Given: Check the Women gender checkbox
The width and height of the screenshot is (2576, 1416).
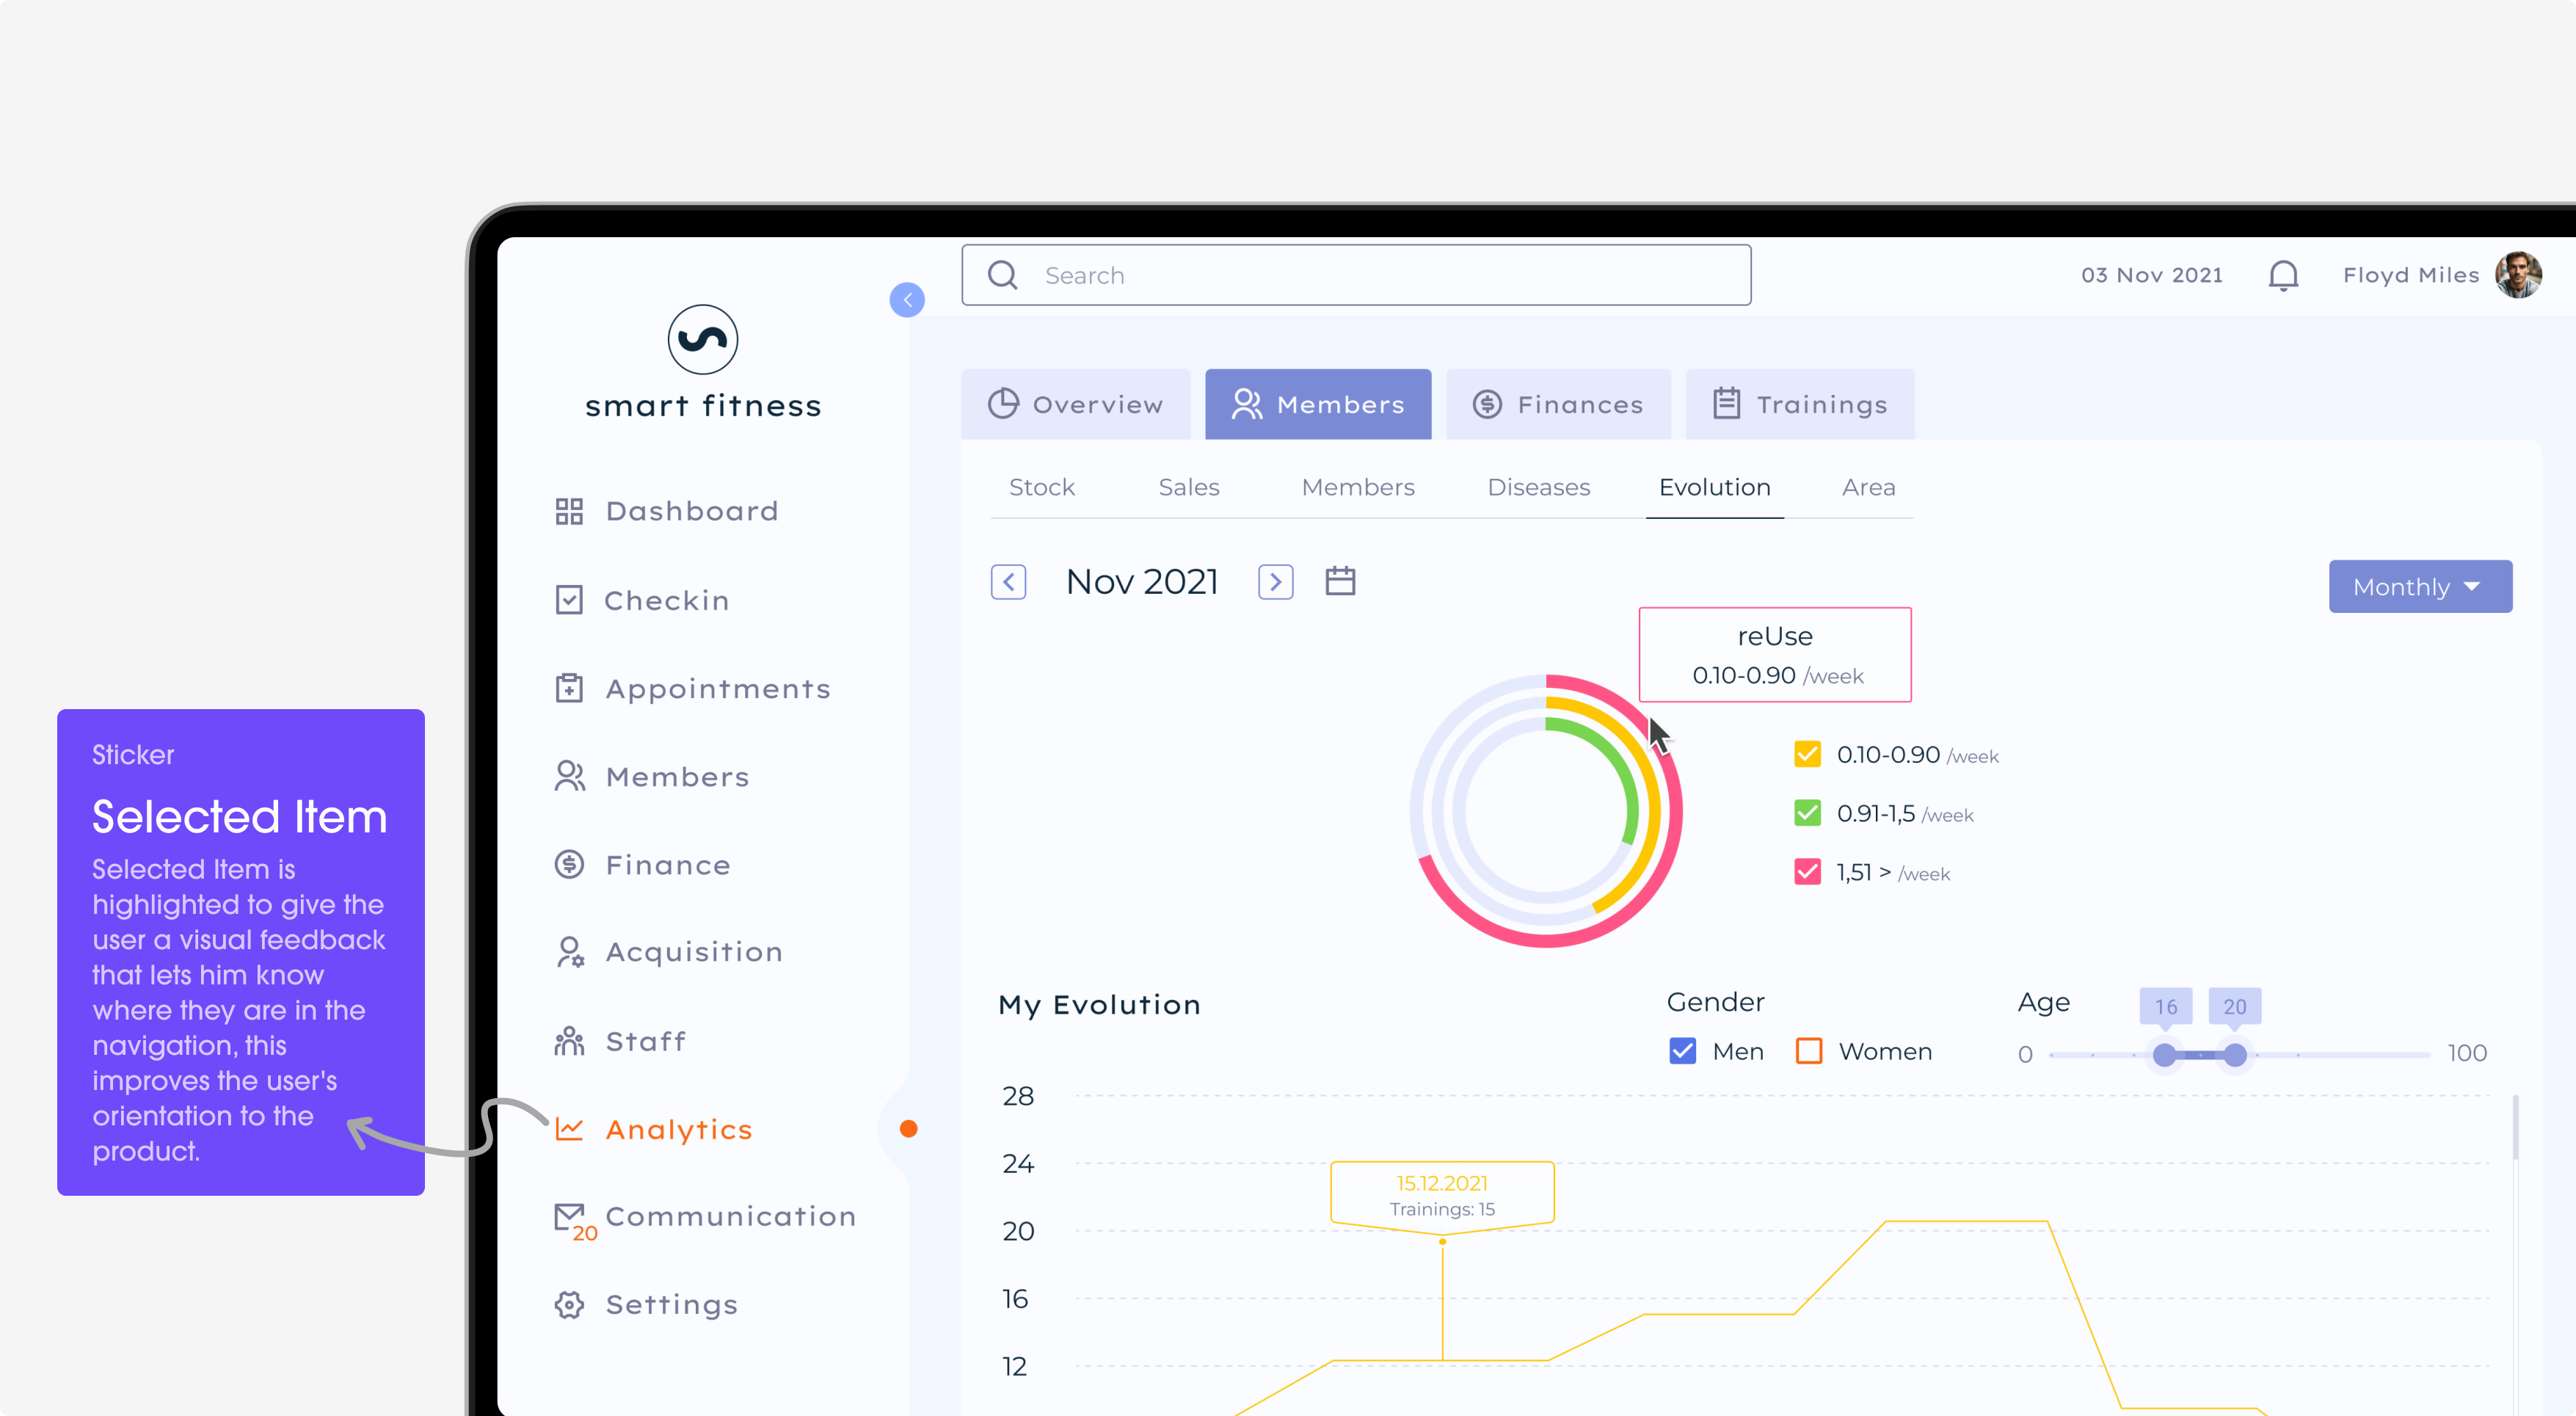Looking at the screenshot, I should [x=1809, y=1051].
